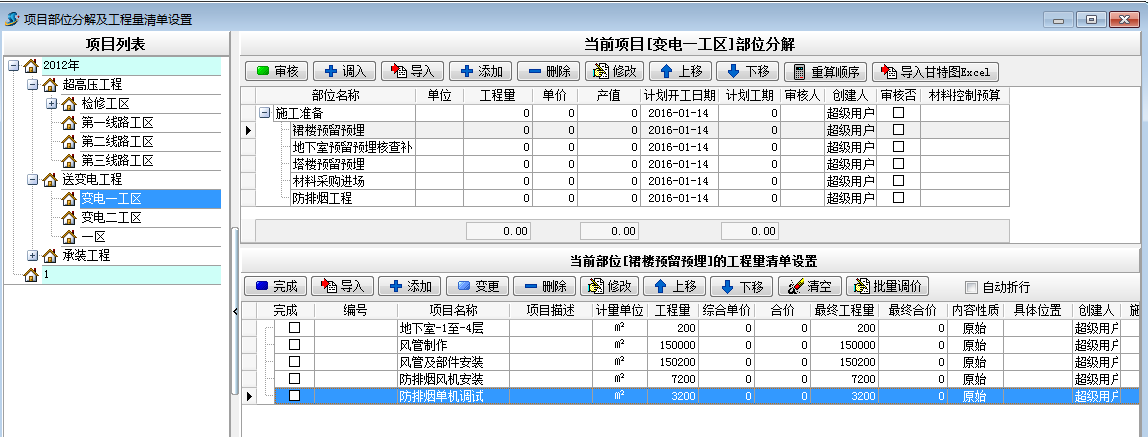
Task: Expand the 检修工区 tree node
Action: [x=51, y=104]
